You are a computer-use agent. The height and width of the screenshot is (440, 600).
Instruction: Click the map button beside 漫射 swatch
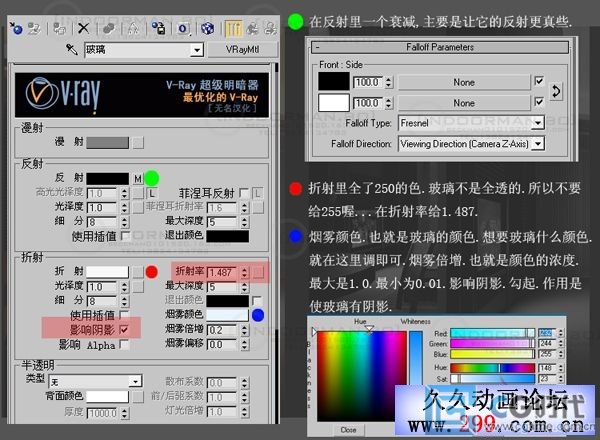(138, 143)
